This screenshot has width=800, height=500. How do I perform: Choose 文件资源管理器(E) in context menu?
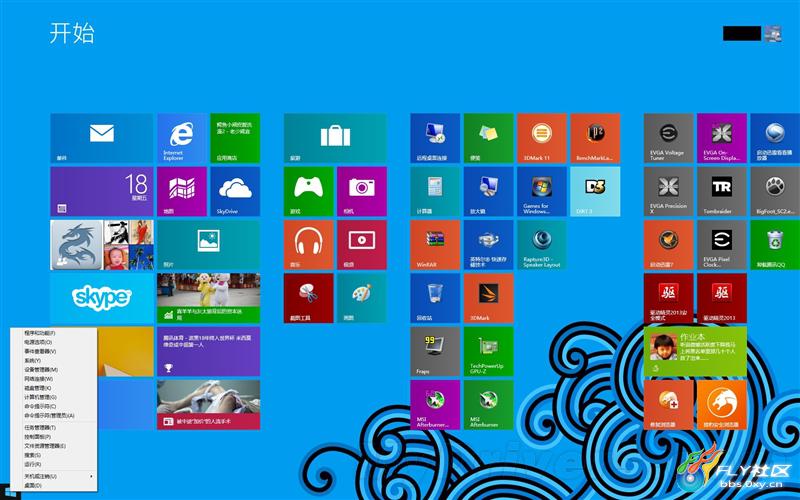click(x=54, y=446)
